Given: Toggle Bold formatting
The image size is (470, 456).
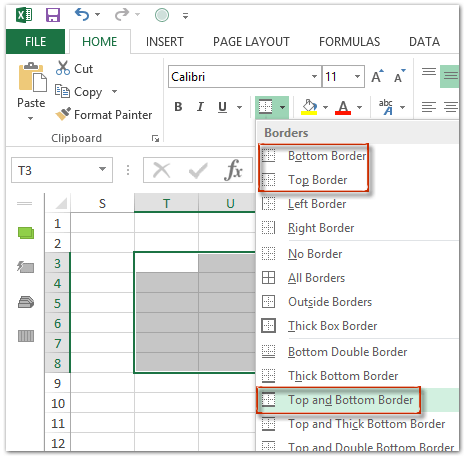Looking at the screenshot, I should click(x=178, y=107).
